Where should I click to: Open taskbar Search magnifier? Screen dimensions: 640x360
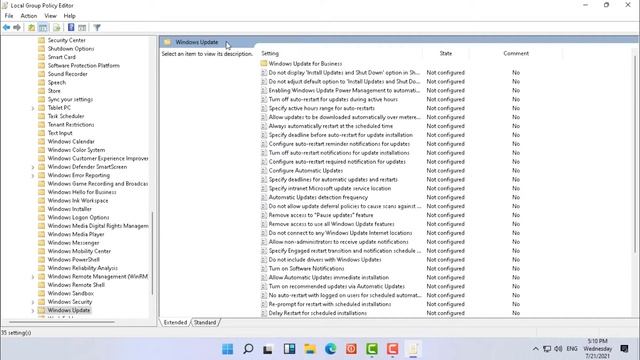click(248, 349)
